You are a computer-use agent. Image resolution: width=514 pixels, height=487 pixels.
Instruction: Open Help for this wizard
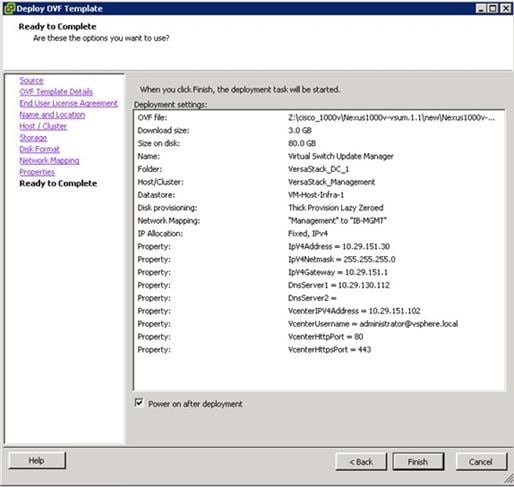click(x=37, y=461)
